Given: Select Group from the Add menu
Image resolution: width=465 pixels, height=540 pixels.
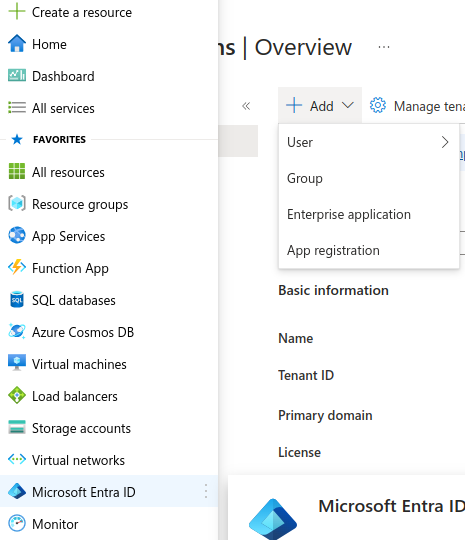Looking at the screenshot, I should [369, 178].
